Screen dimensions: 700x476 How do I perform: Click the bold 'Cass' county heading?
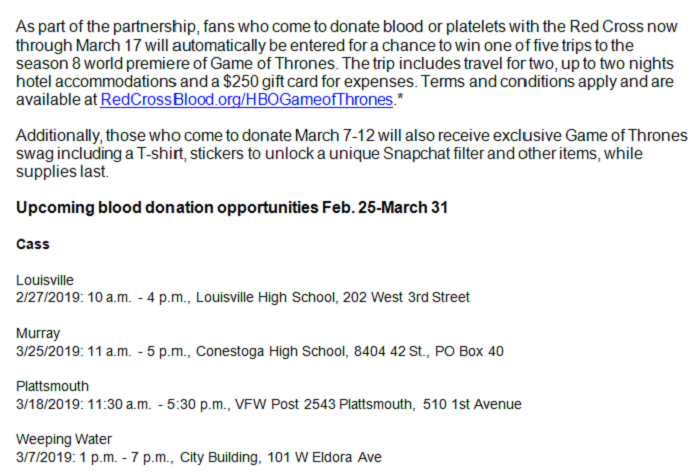(x=33, y=244)
